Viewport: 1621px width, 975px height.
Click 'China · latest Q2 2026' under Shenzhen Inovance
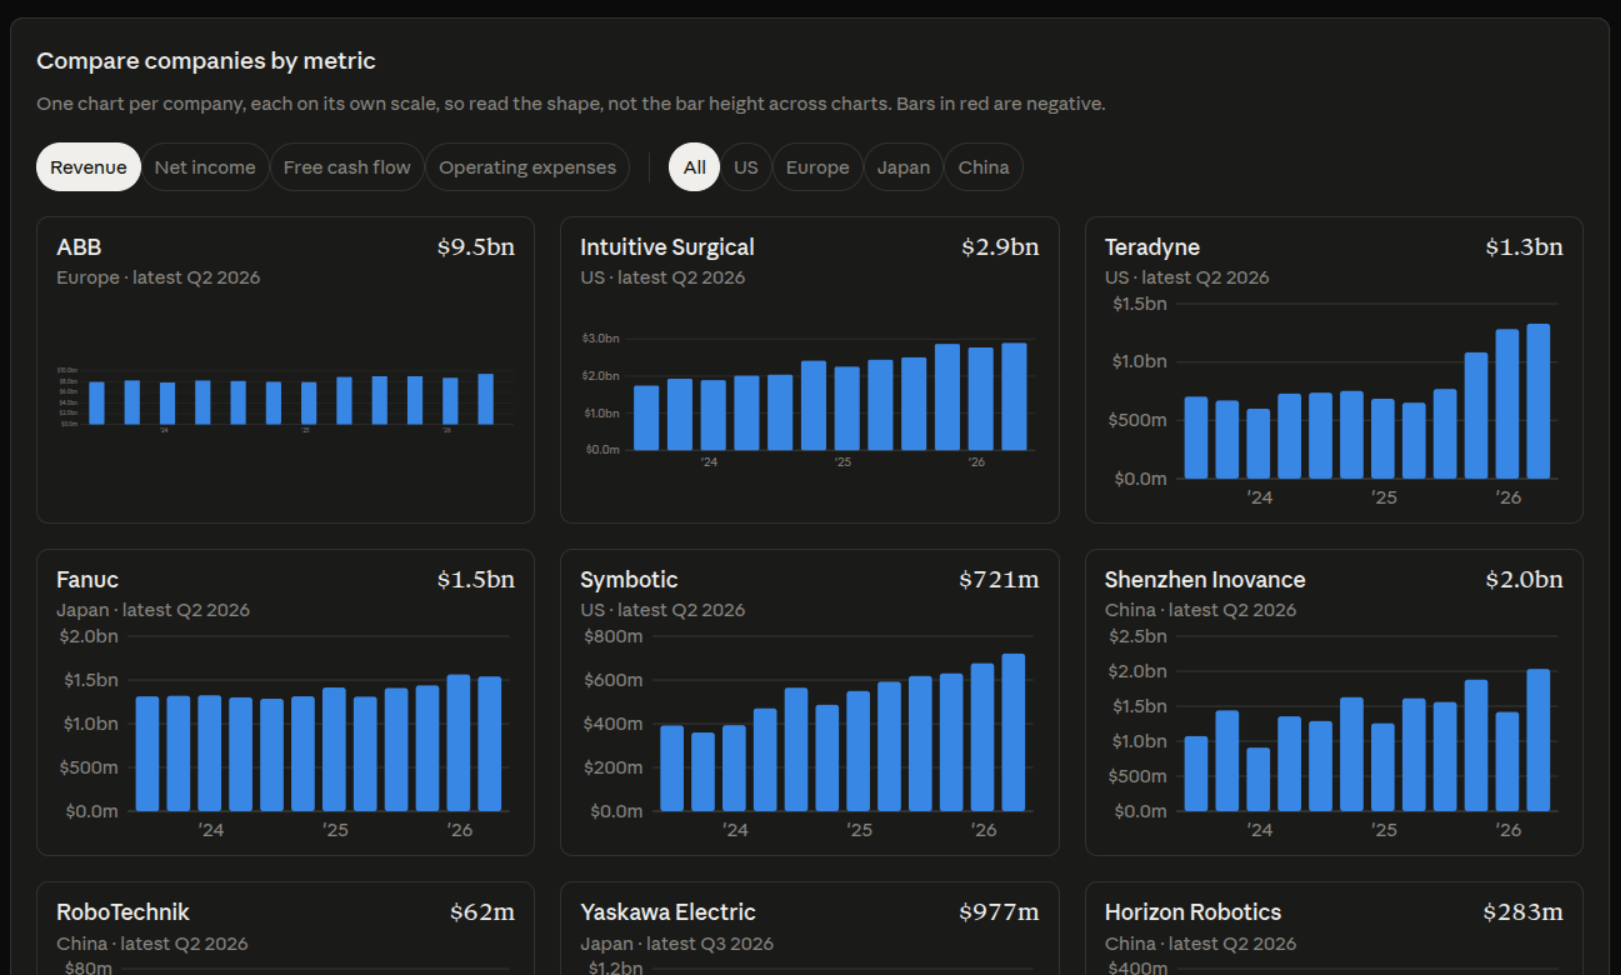pos(1200,610)
